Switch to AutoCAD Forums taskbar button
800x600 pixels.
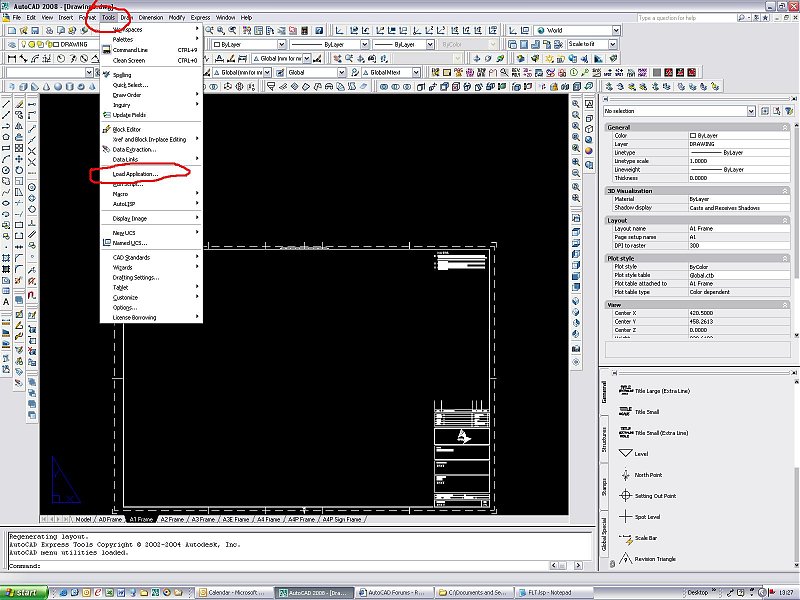click(395, 592)
